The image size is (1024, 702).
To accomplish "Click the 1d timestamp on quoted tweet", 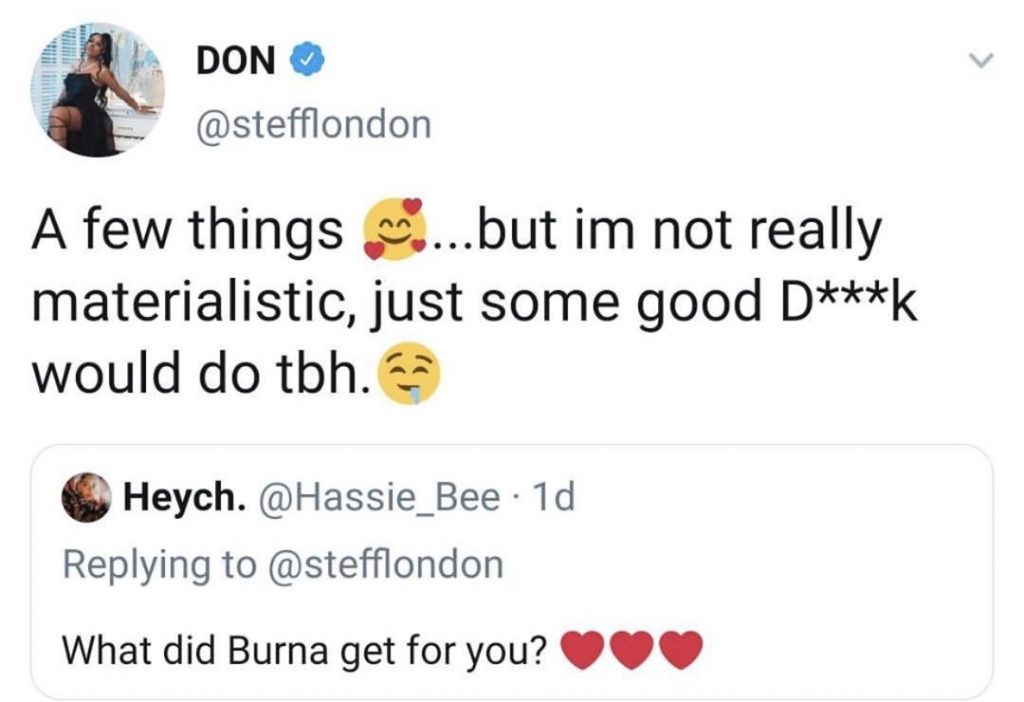I will click(552, 497).
